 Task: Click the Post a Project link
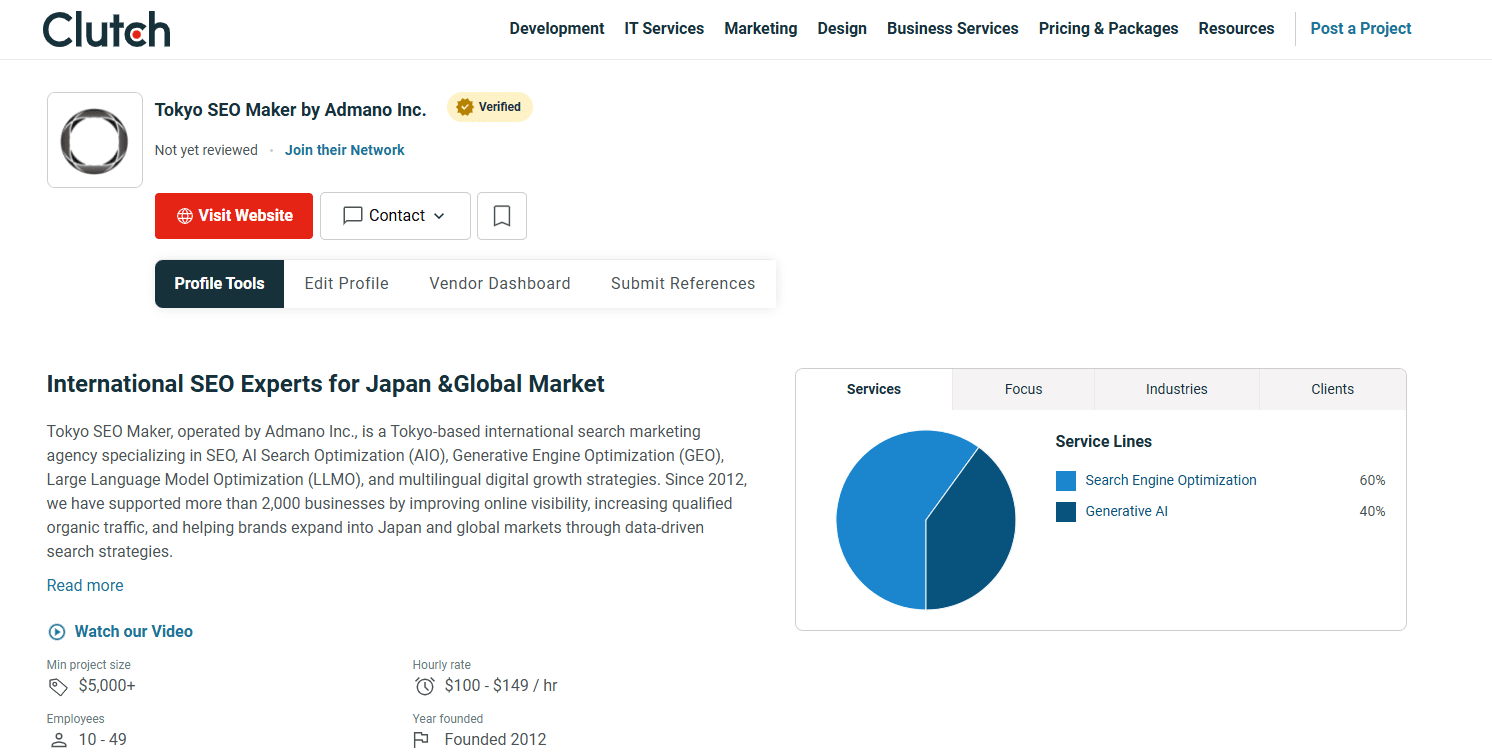point(1361,29)
